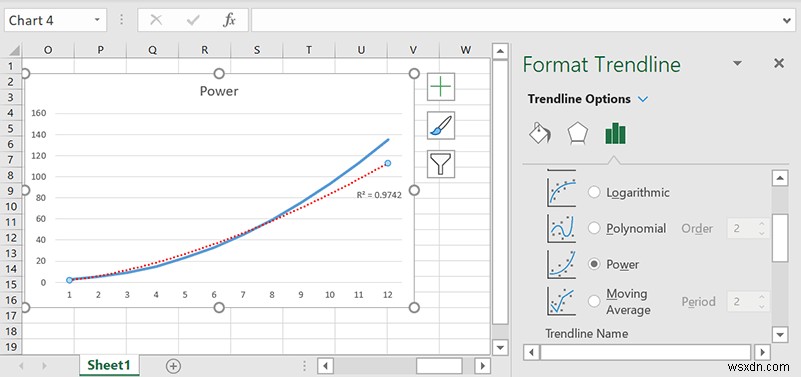
Task: Open the Chart Elements plus button
Action: tap(441, 87)
